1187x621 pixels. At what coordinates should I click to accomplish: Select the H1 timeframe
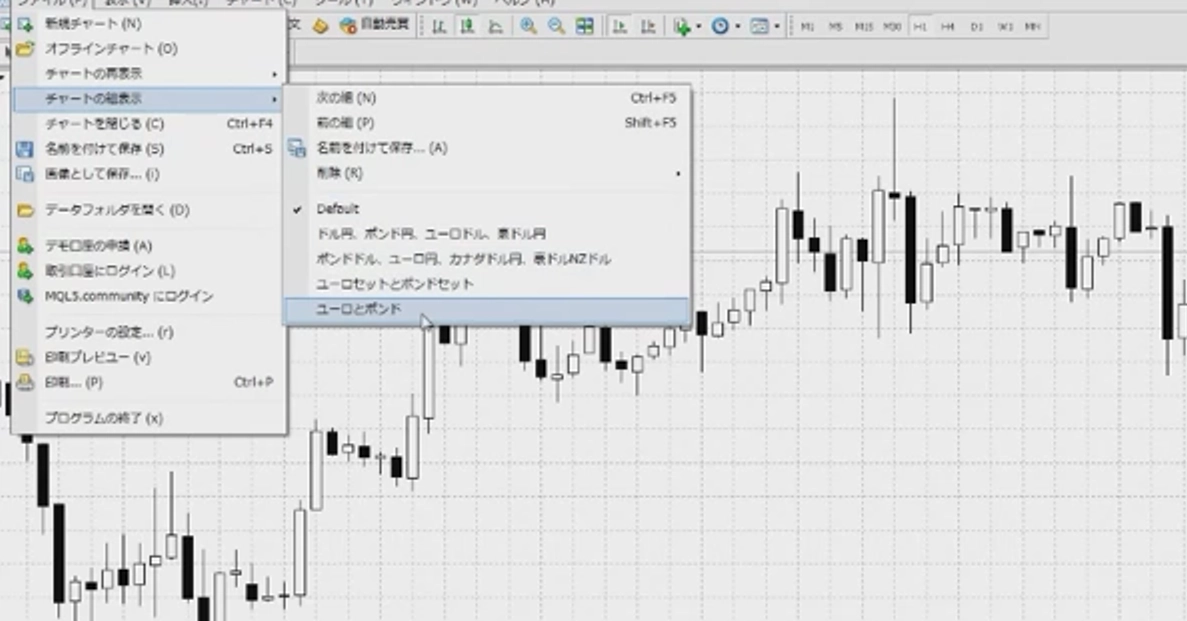(x=920, y=27)
